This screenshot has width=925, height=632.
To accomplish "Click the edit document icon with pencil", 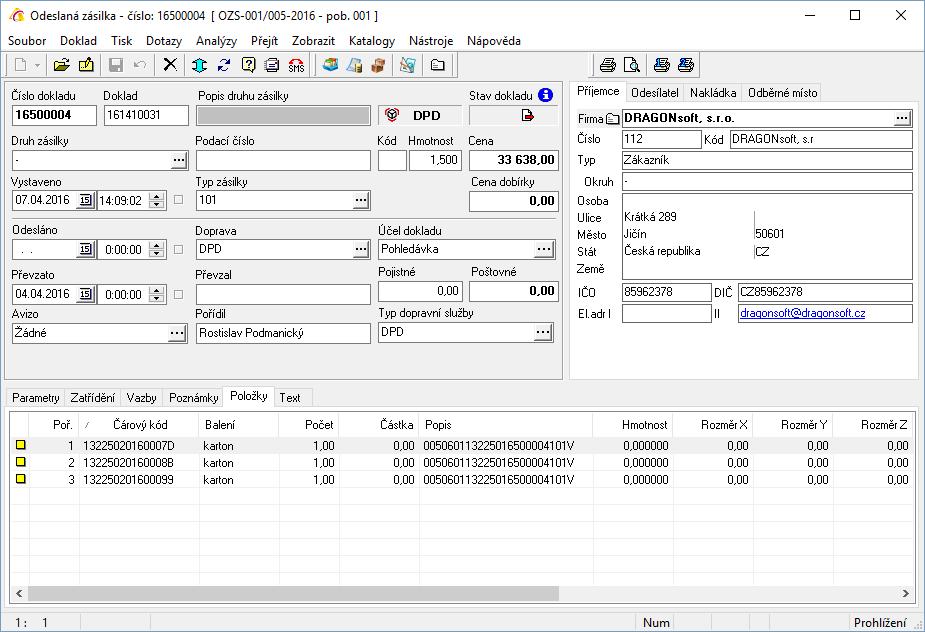I will tap(86, 65).
